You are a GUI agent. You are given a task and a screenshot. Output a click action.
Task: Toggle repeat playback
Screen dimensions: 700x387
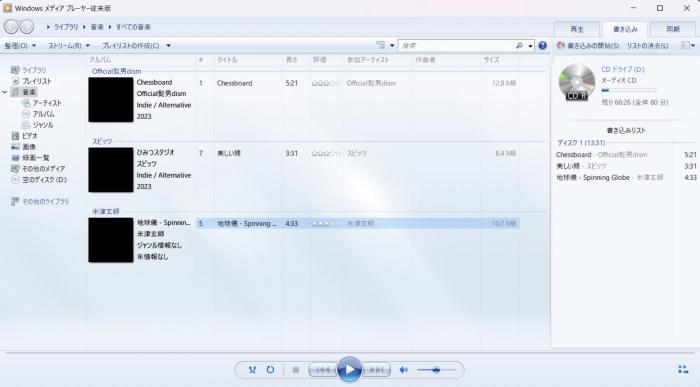(271, 370)
